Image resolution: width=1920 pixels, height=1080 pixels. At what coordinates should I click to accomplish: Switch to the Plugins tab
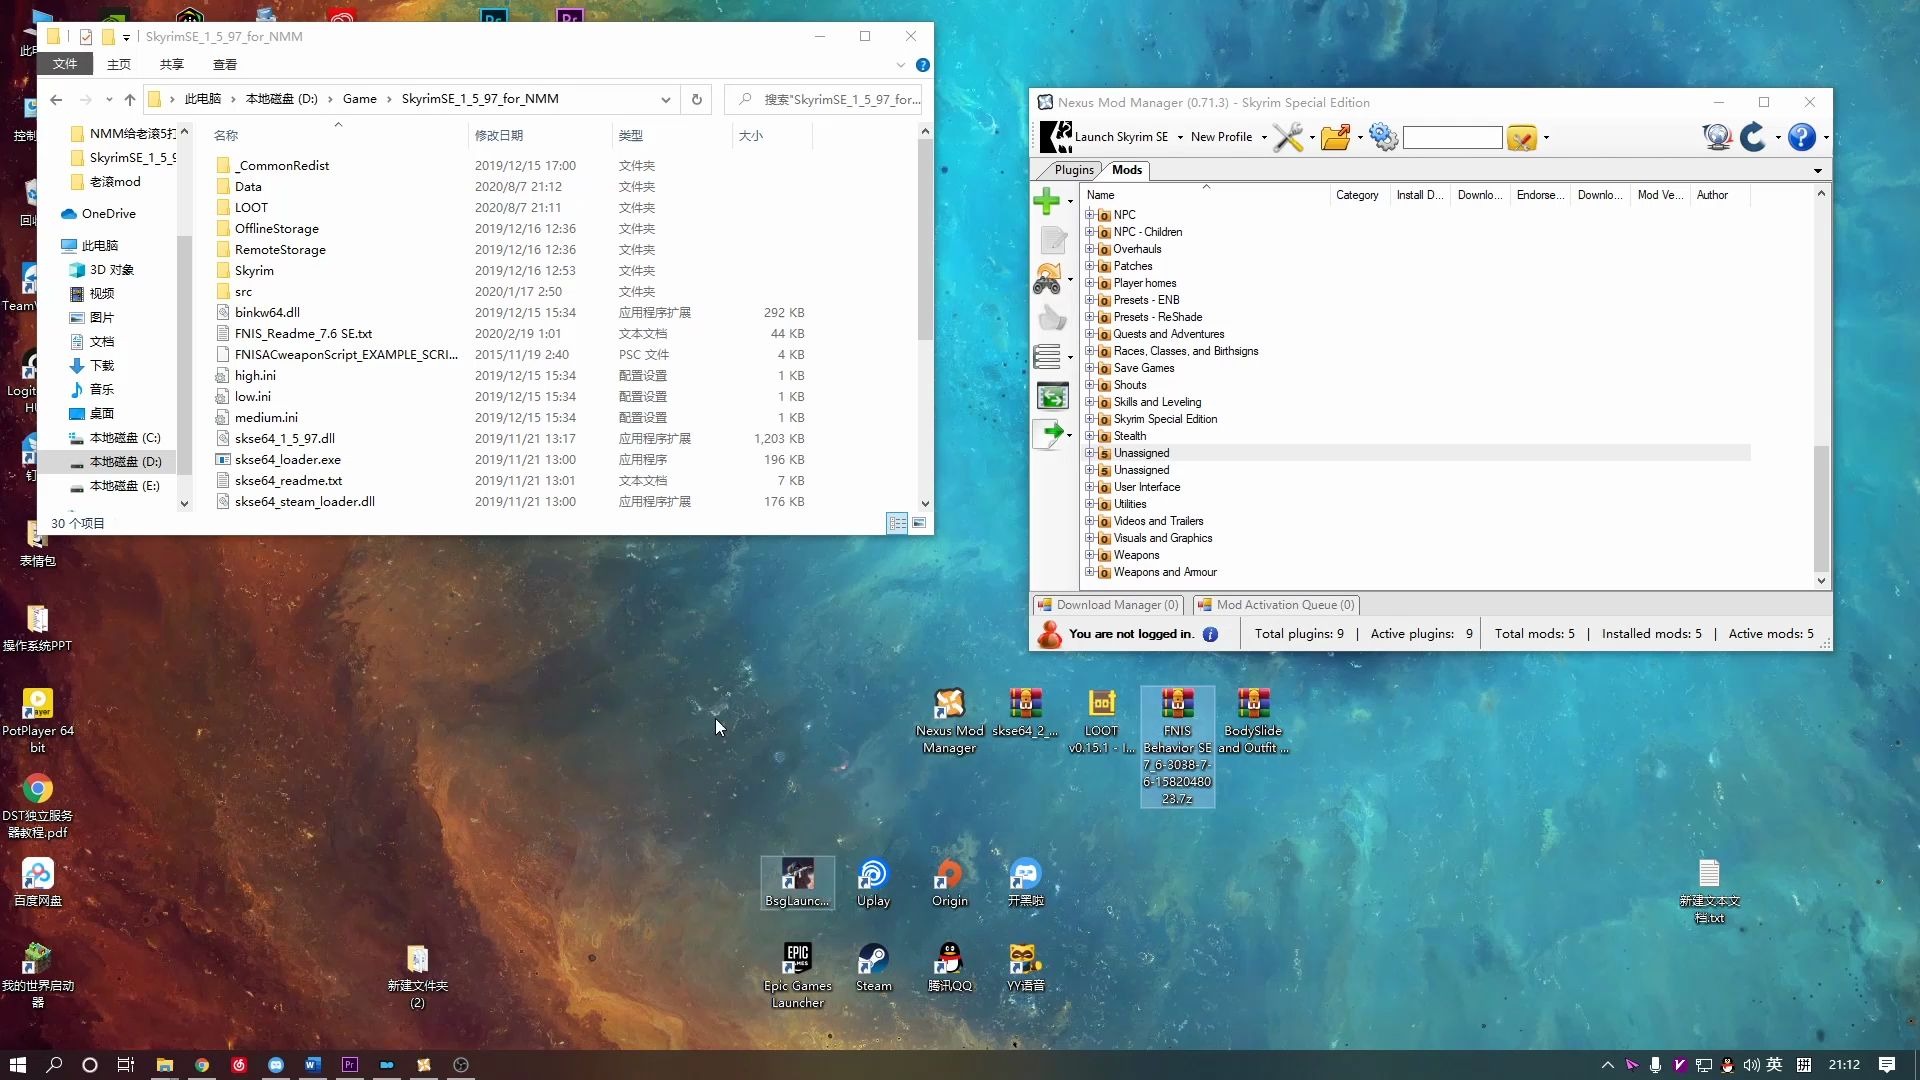[1073, 170]
